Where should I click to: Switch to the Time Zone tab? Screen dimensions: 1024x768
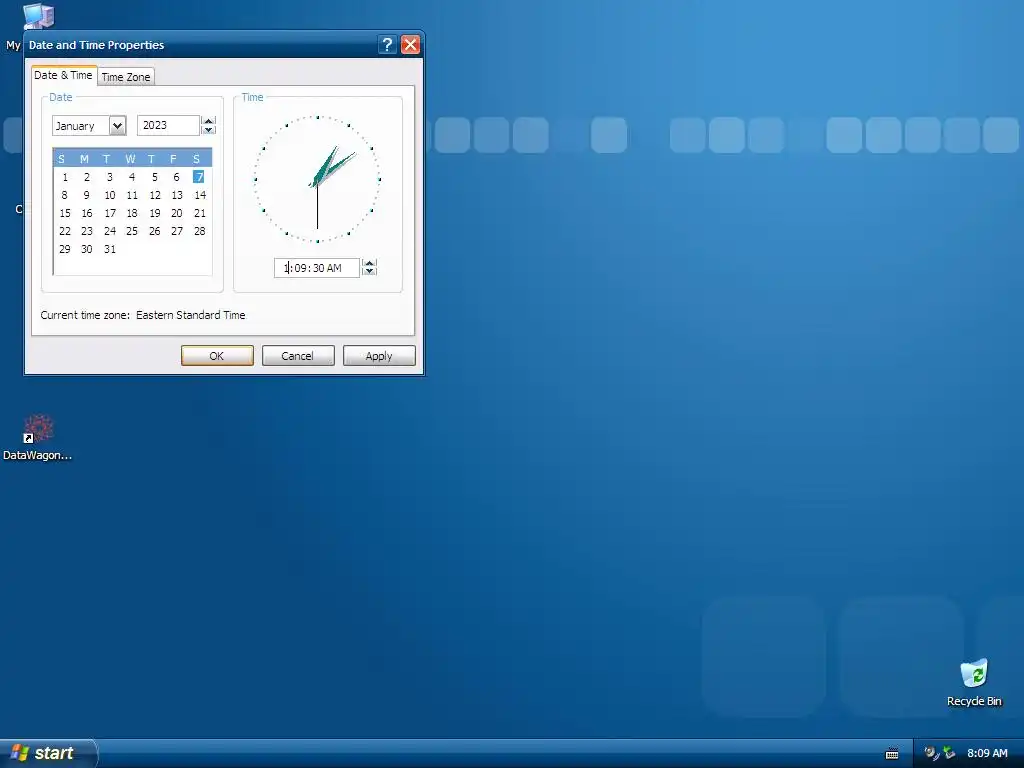126,76
